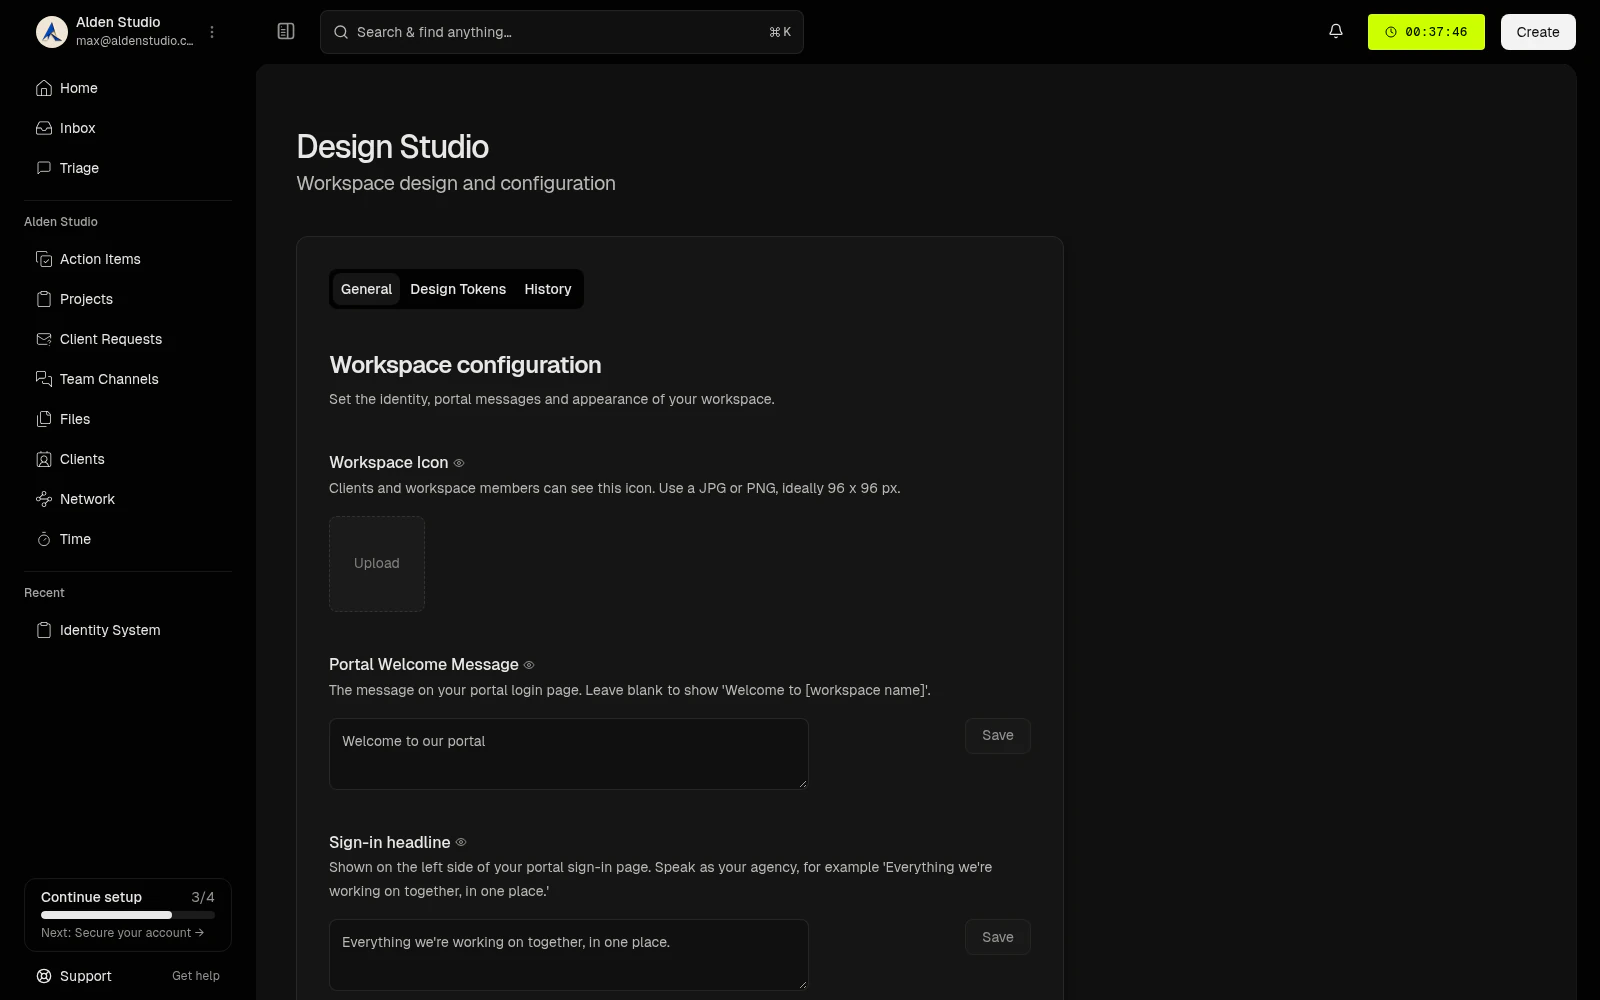Screen dimensions: 1600x1000
Task: Click the Continue setup progress bar
Action: point(128,915)
